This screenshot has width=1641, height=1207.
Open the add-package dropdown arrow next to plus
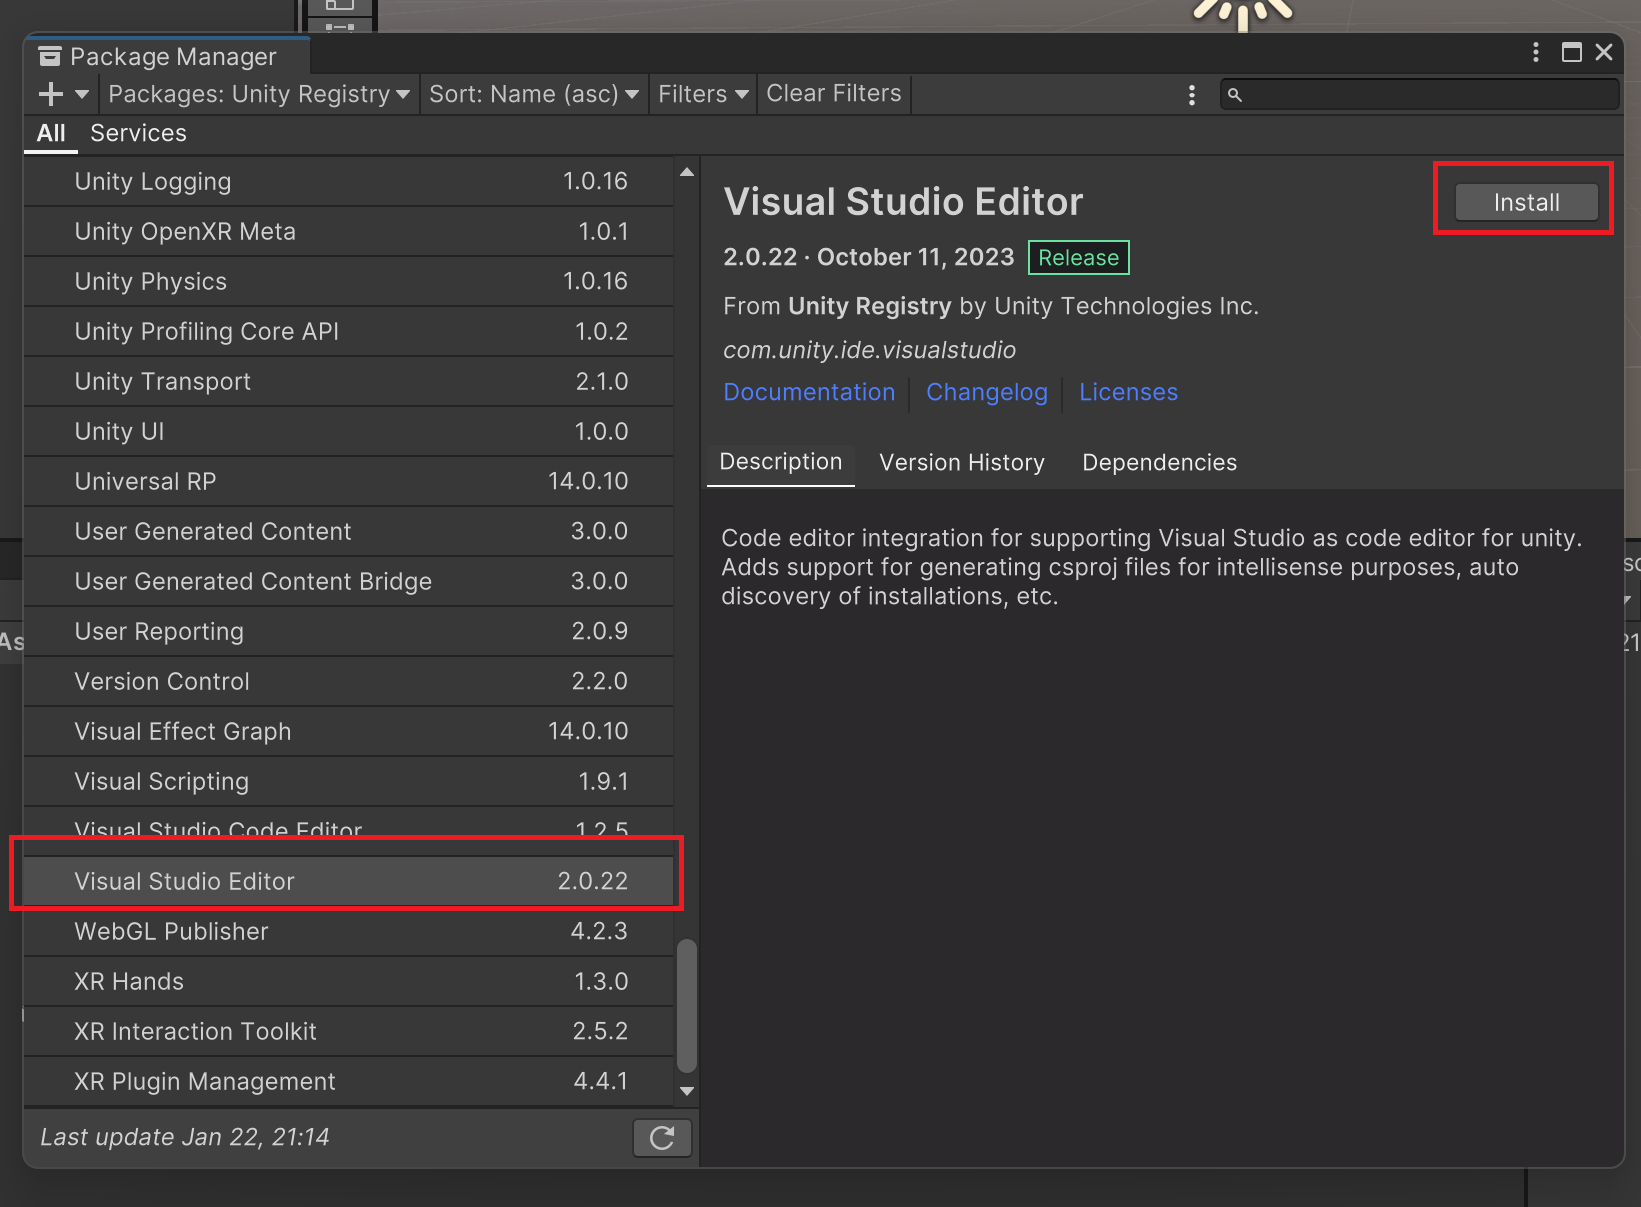pos(82,94)
